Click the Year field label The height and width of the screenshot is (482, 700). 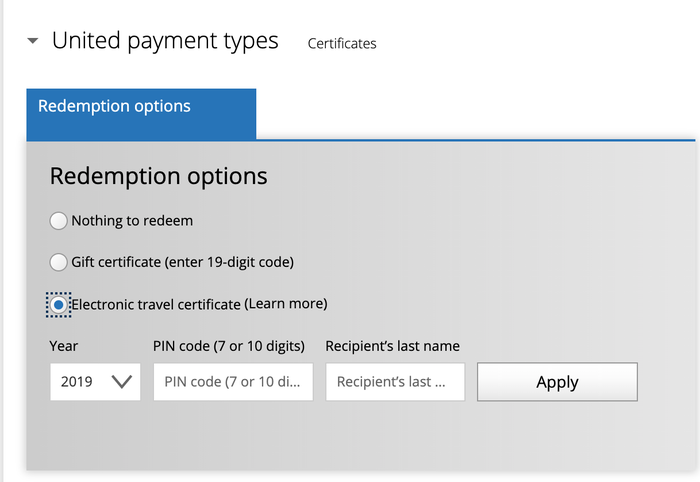63,346
